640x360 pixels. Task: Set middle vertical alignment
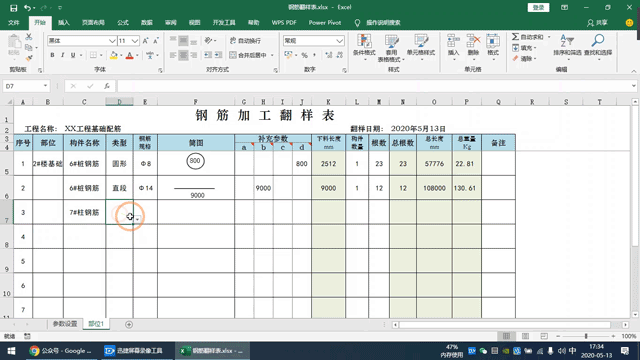pos(183,40)
